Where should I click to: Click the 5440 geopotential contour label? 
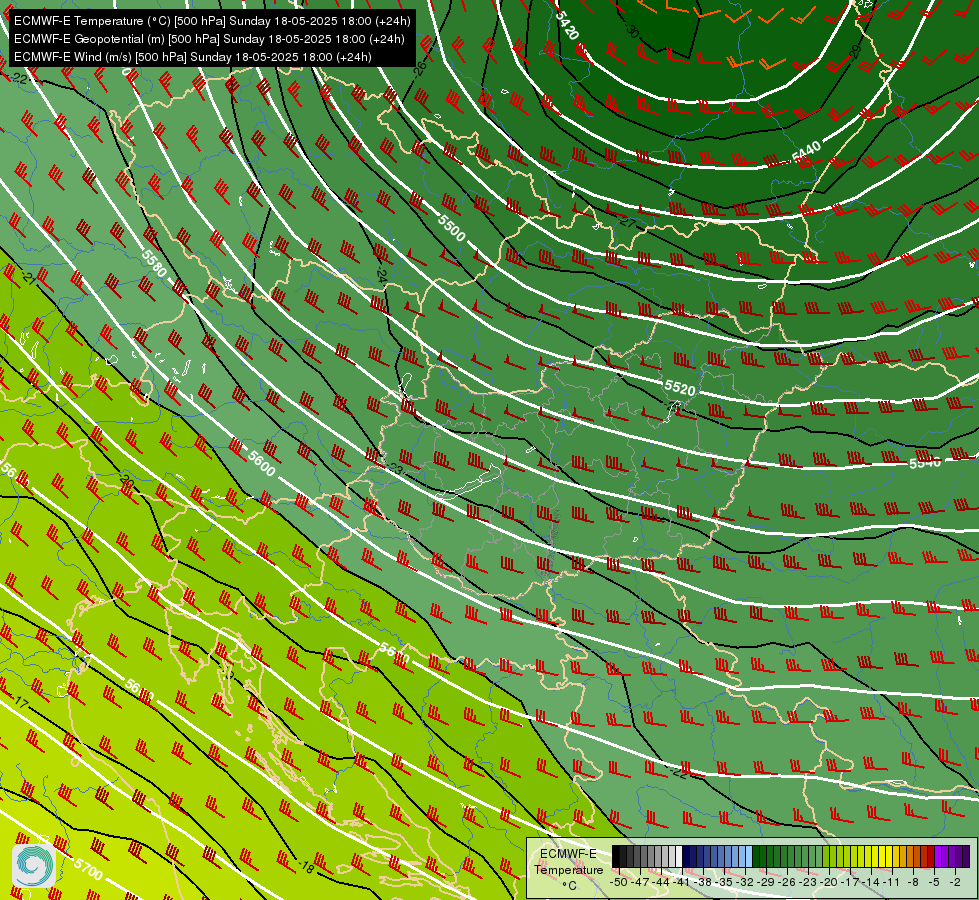tap(806, 151)
